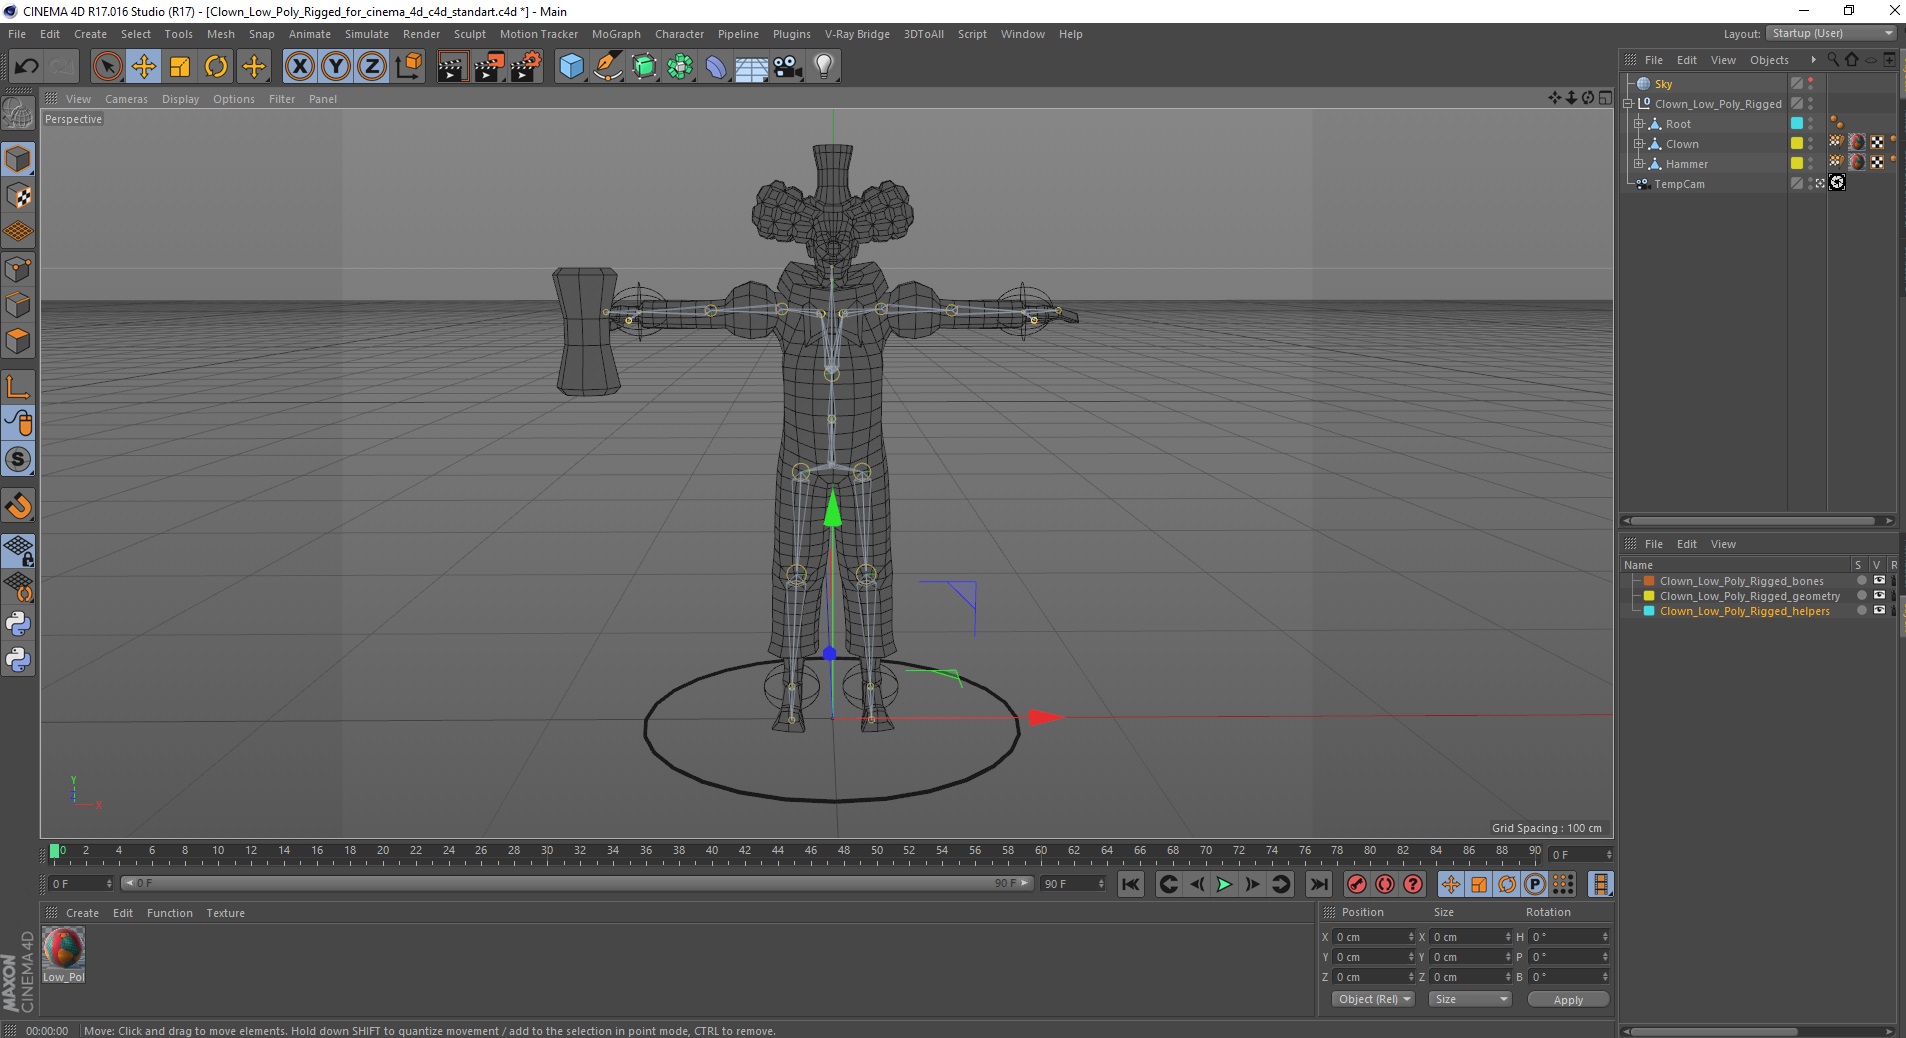Image resolution: width=1906 pixels, height=1038 pixels.
Task: Open the spline pen tool
Action: 608,67
